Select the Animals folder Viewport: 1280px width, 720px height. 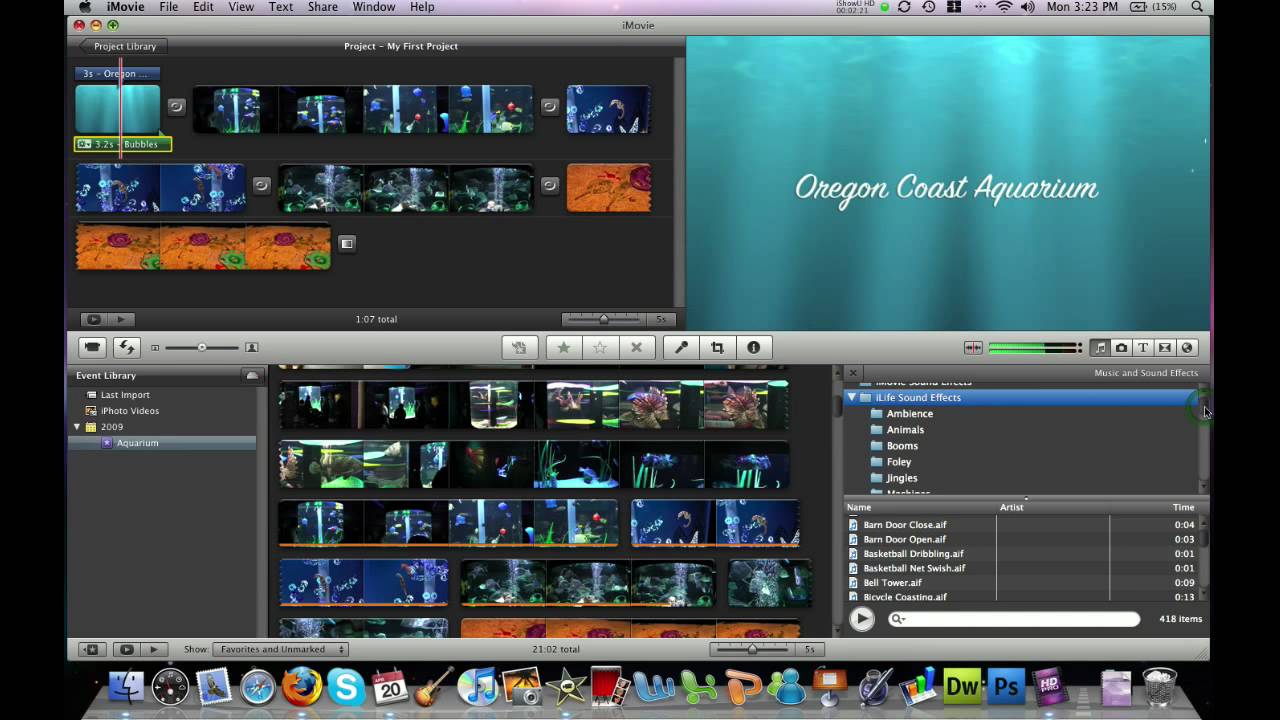tap(897, 429)
